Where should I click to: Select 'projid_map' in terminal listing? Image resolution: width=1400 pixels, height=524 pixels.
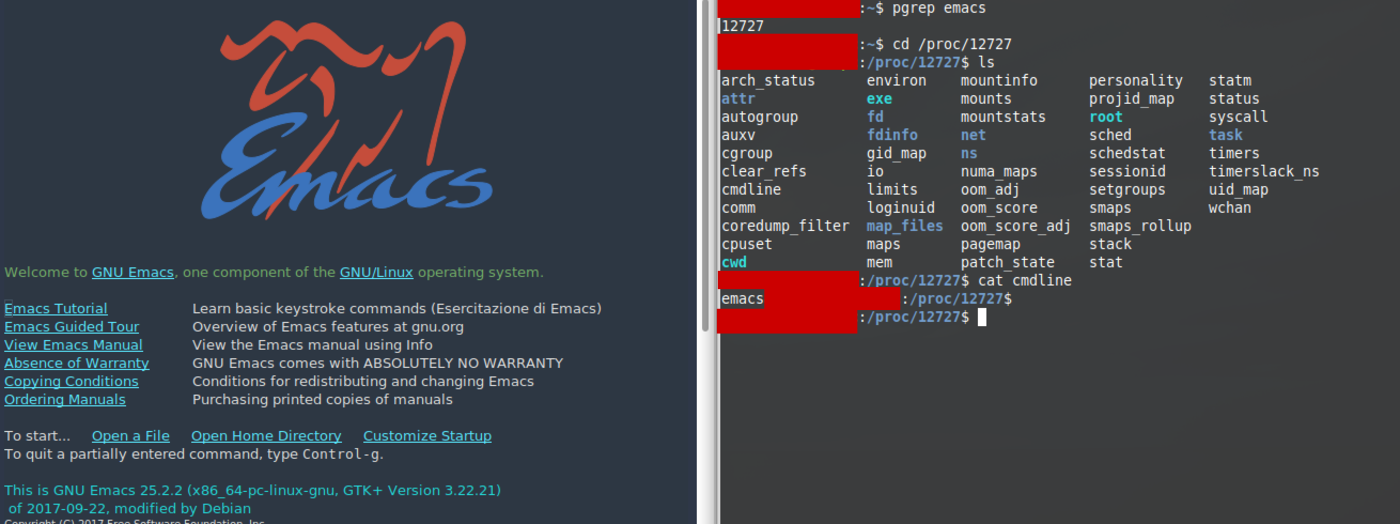[x=1132, y=99]
